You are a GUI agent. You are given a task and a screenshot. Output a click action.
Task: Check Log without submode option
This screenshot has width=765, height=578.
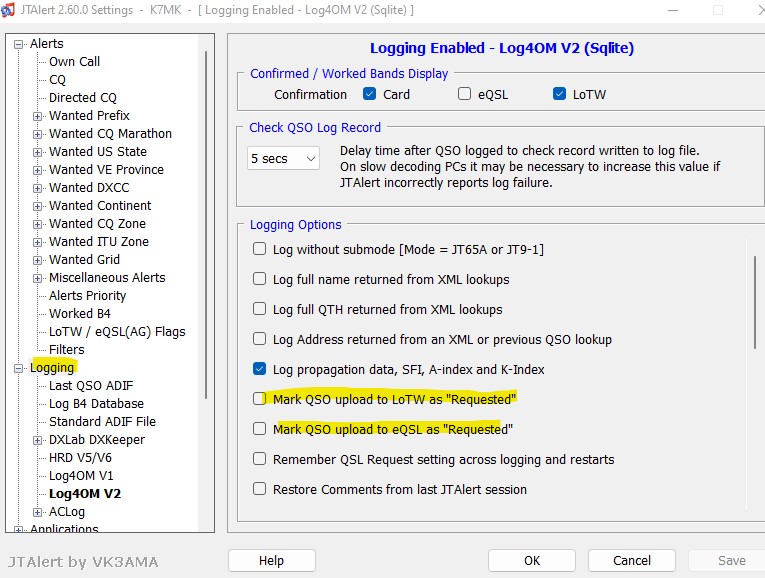260,249
